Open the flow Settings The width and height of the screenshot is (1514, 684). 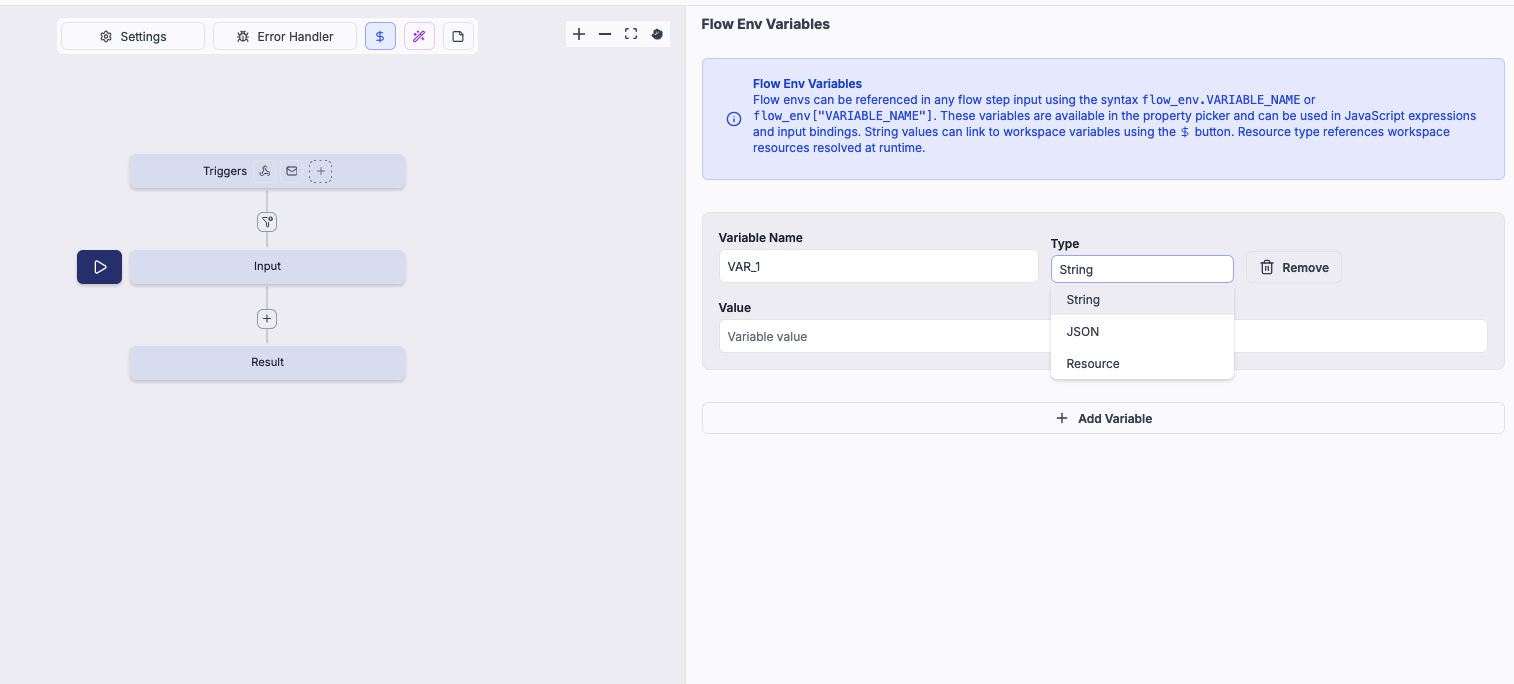[x=132, y=35]
